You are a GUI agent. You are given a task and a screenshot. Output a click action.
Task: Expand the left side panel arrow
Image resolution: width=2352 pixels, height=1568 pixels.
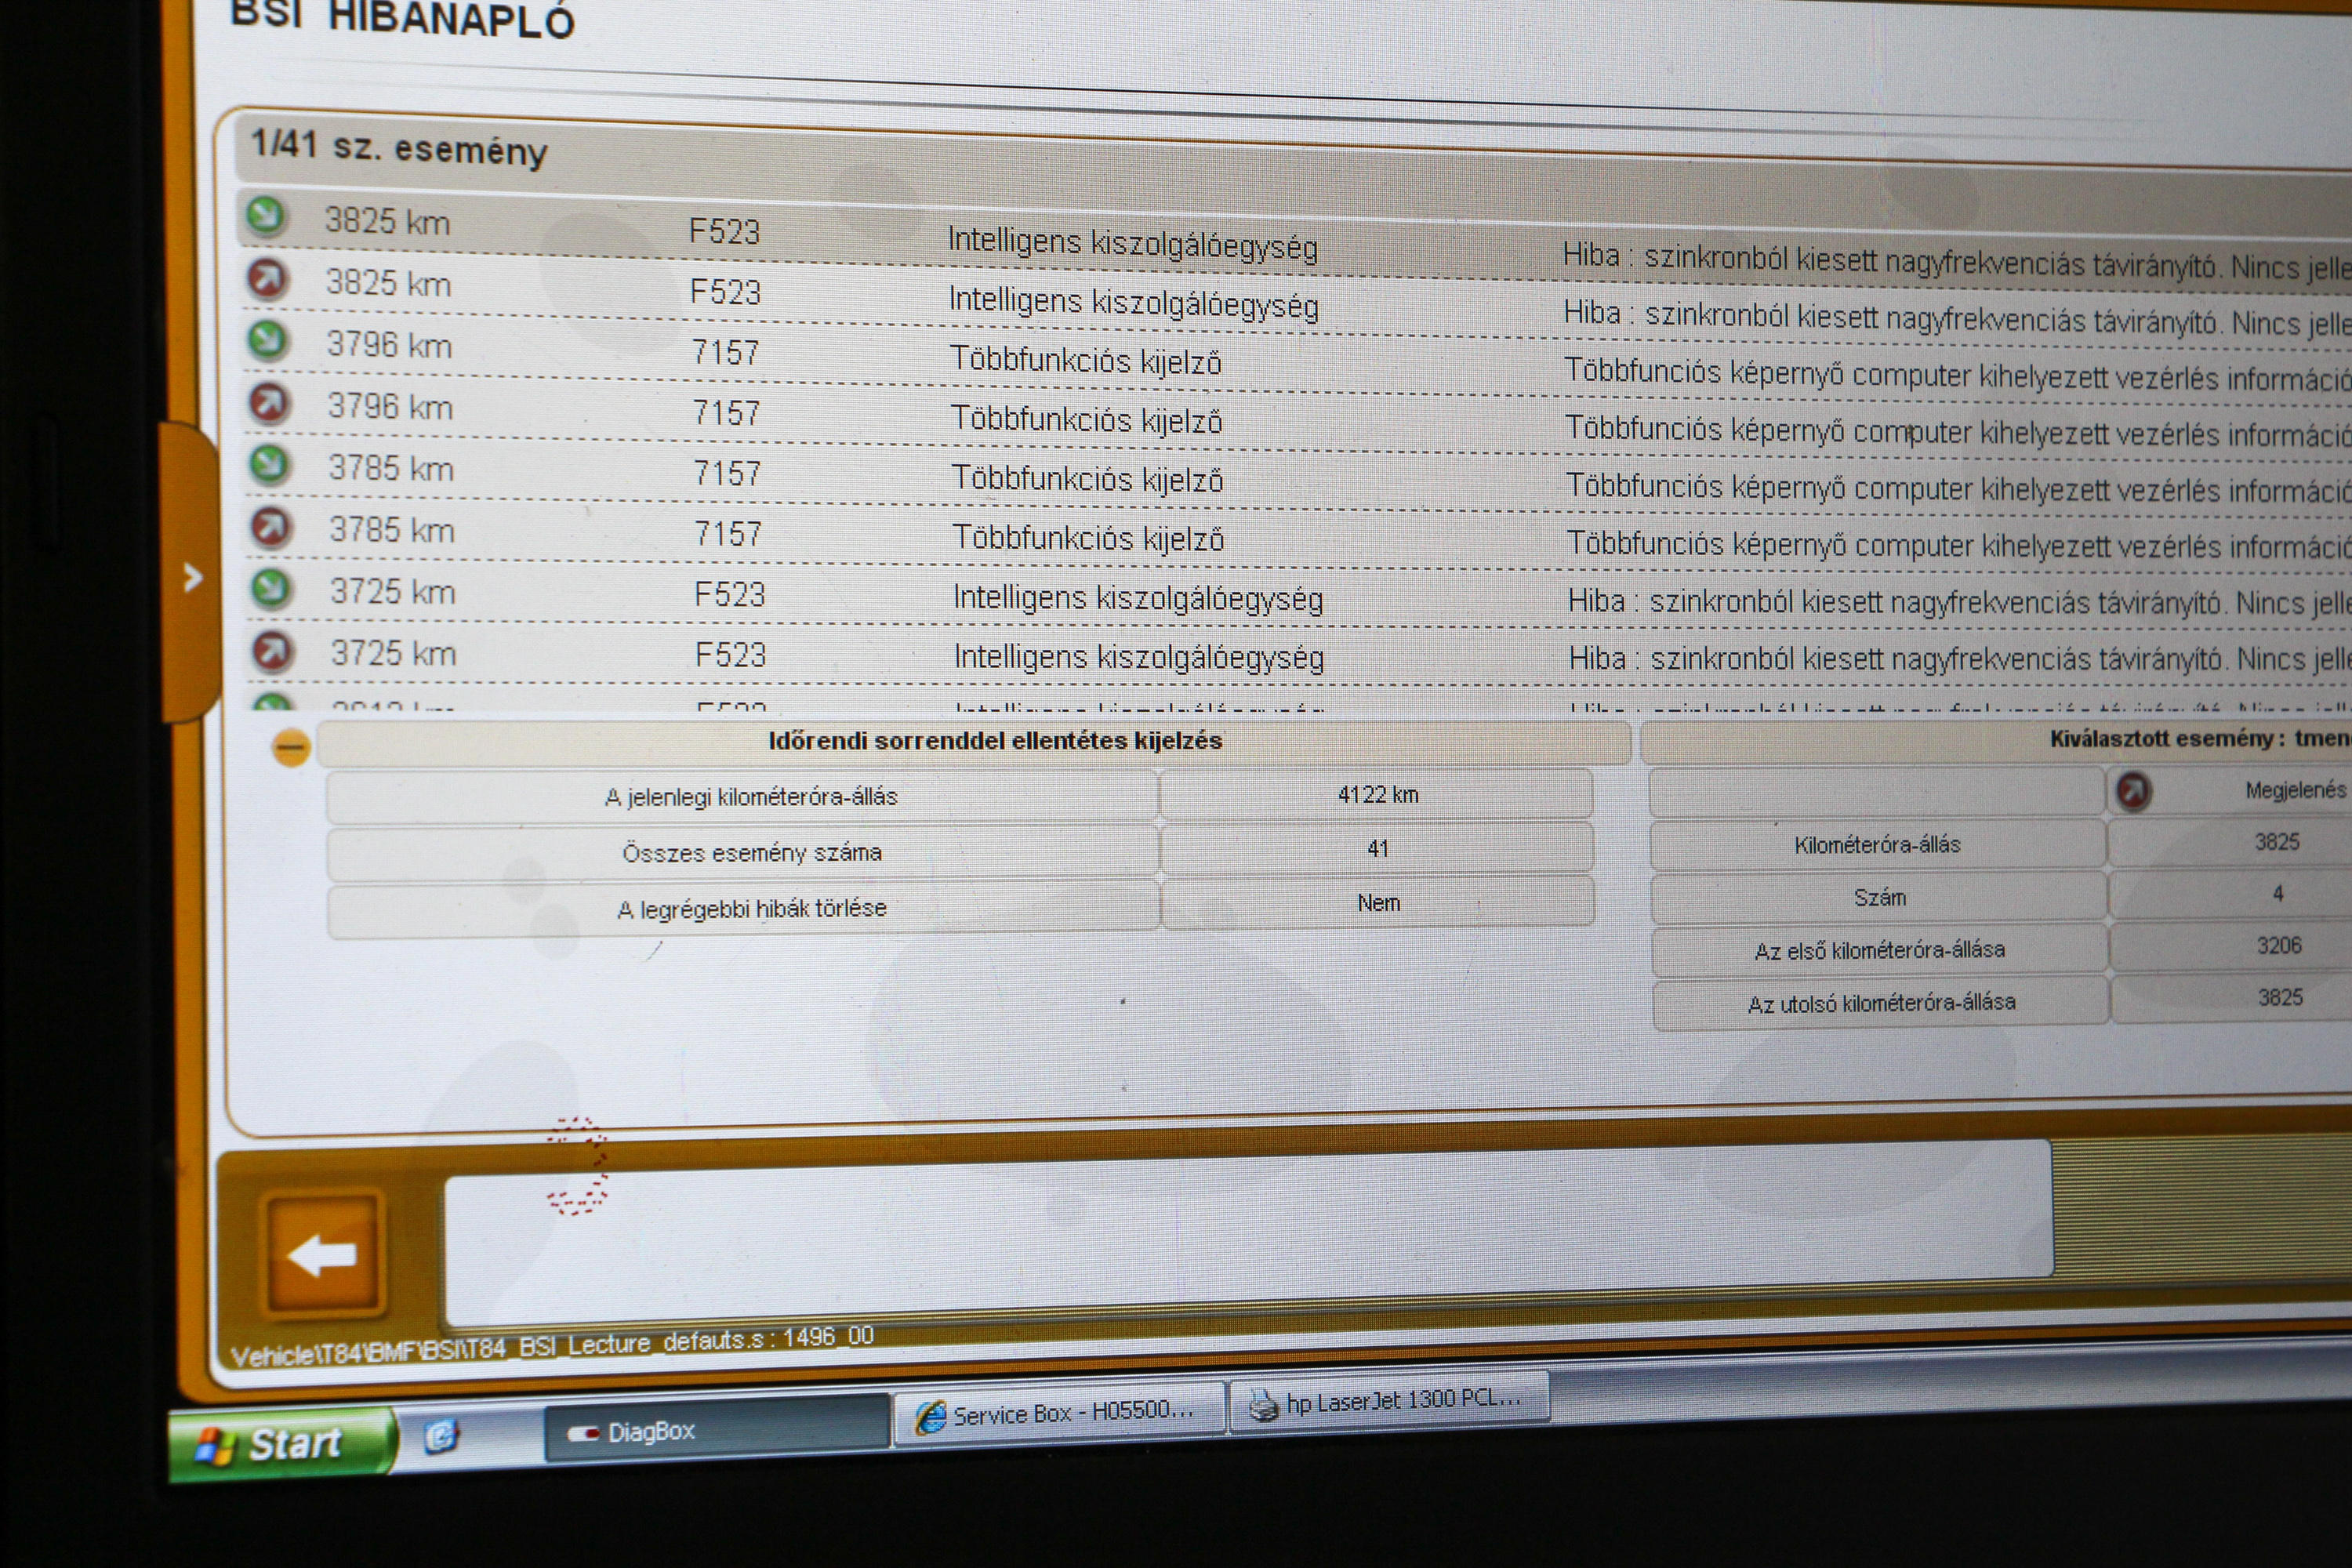point(193,577)
